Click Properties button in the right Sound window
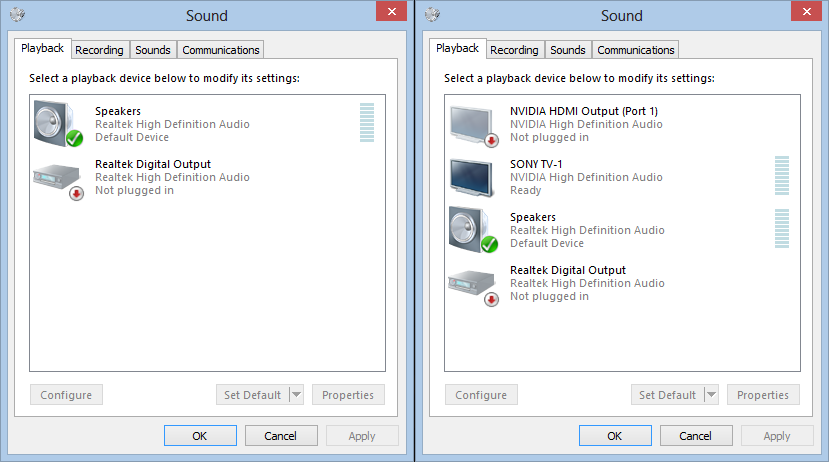 pos(763,395)
